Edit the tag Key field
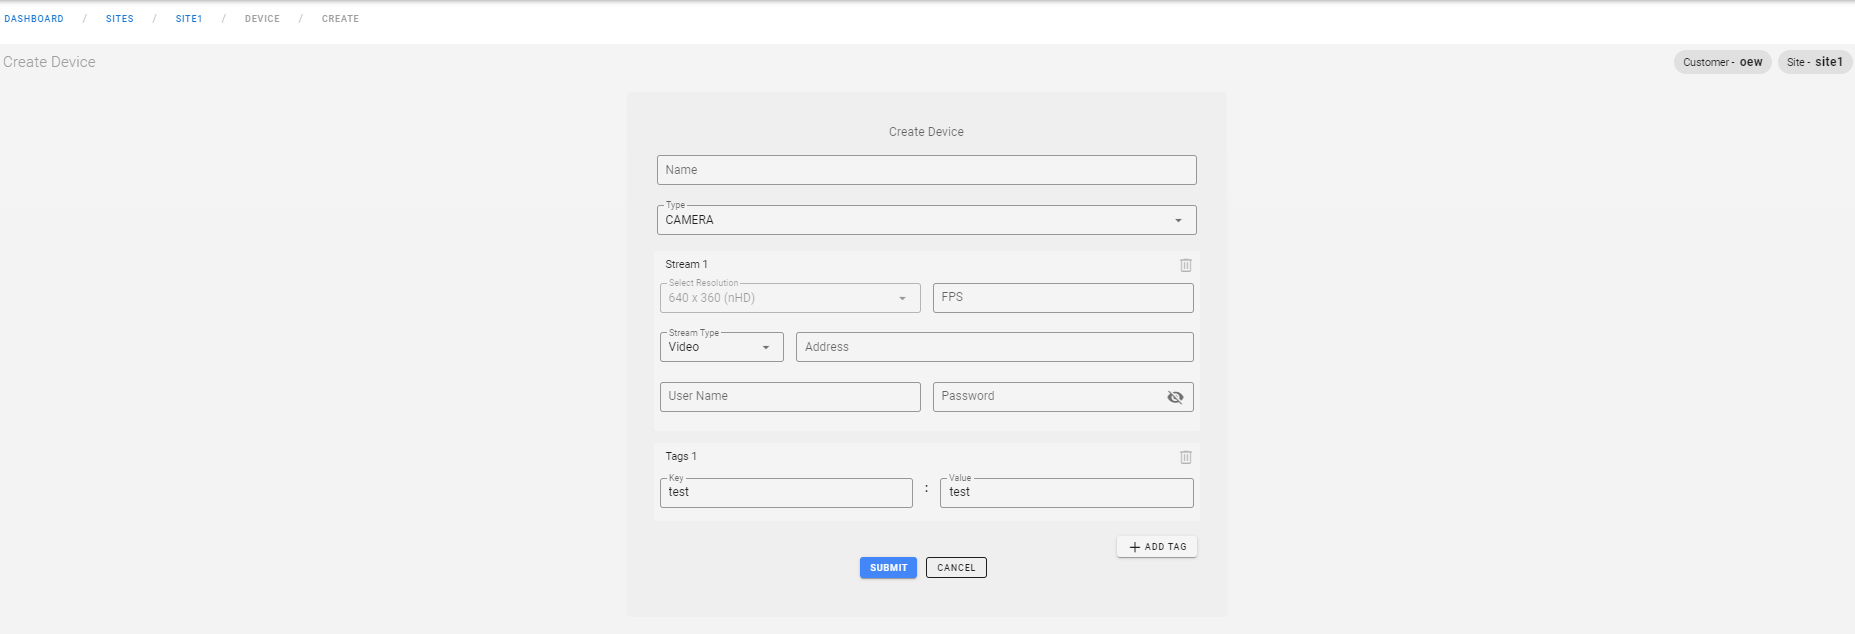The width and height of the screenshot is (1855, 634). [785, 493]
